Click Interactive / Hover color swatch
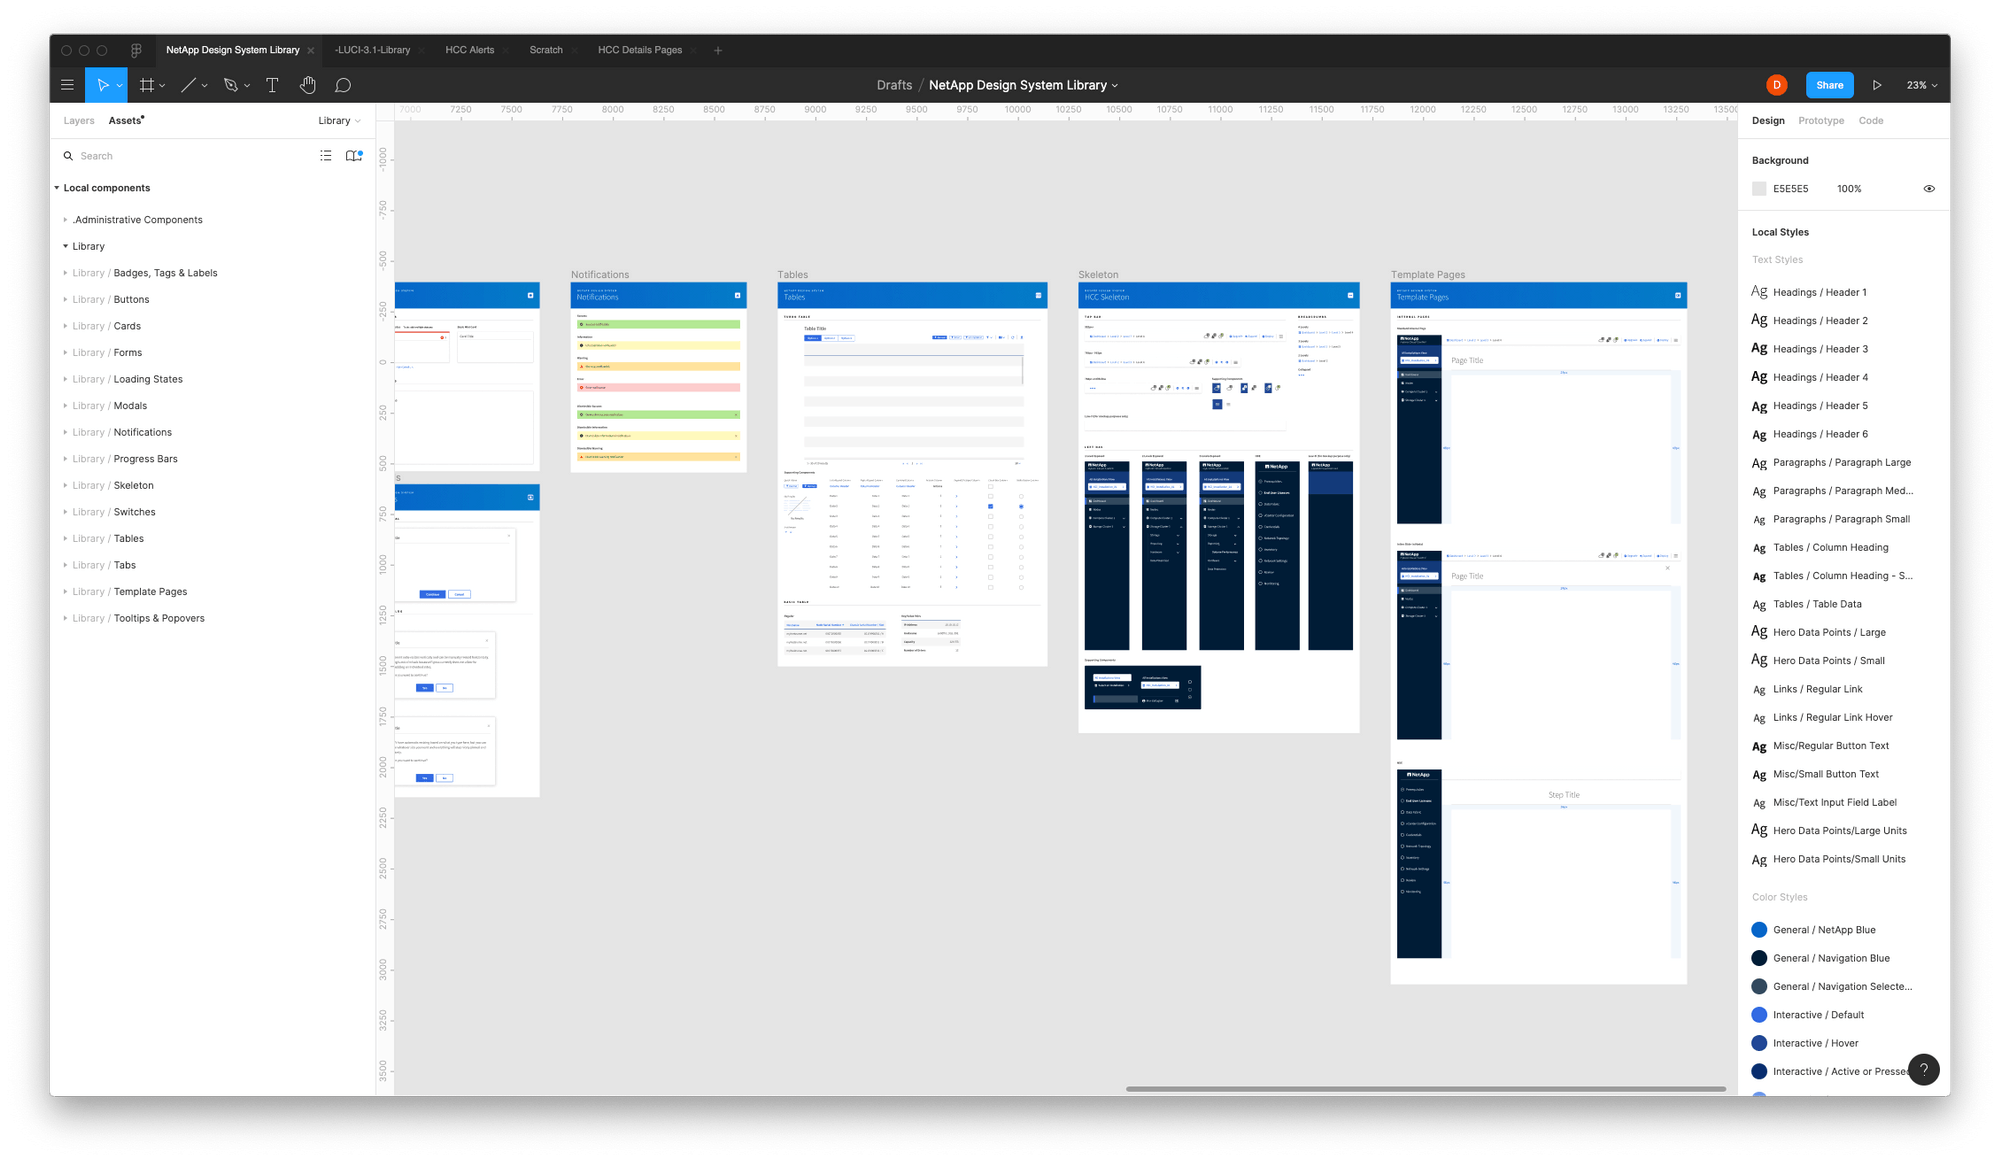Viewport: 2000px width, 1162px height. [1759, 1043]
